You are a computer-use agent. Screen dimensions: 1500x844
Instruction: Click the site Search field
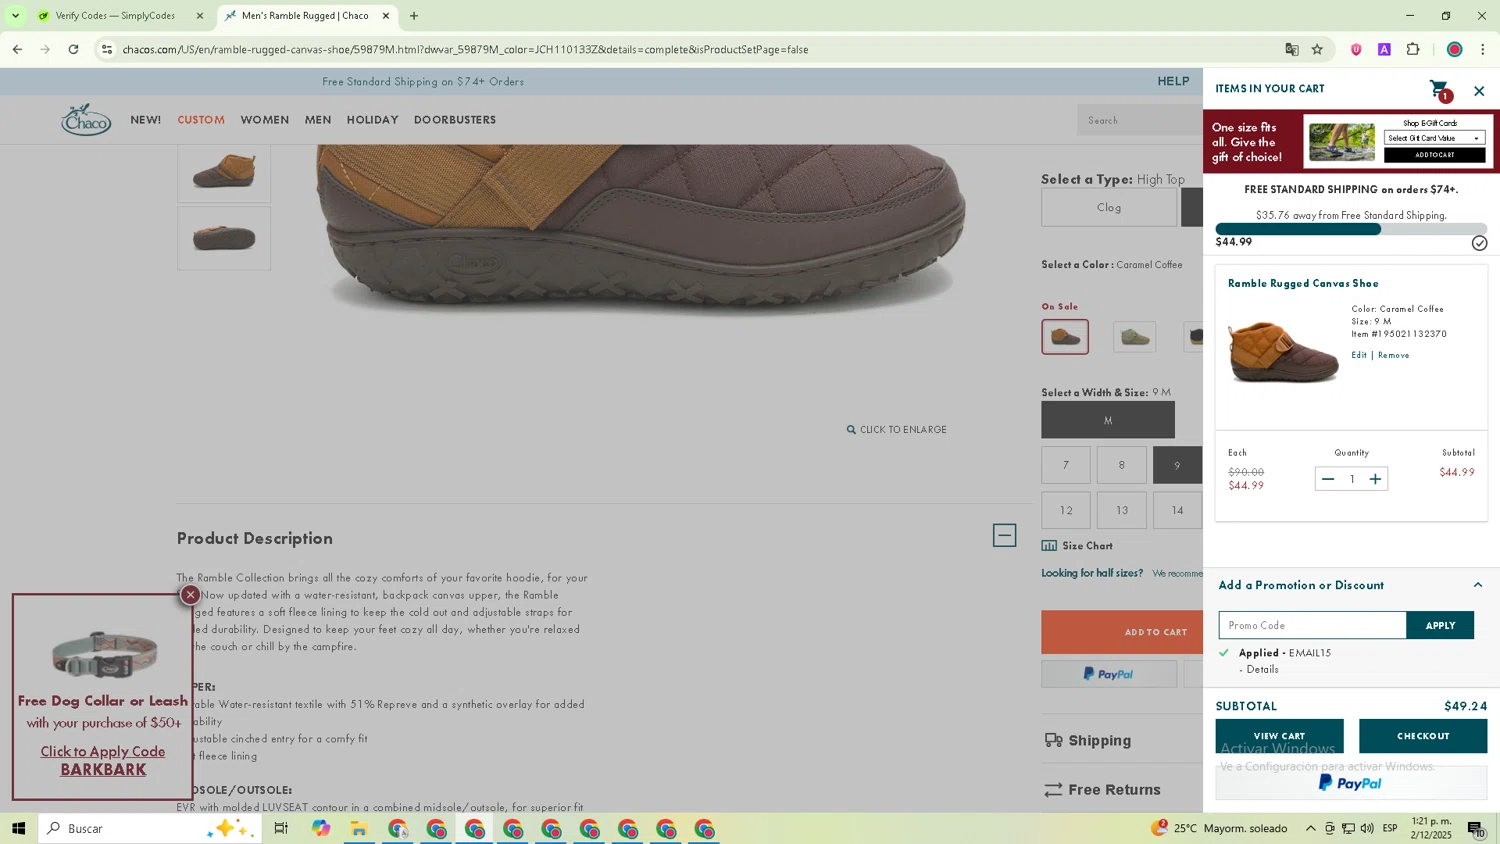pos(1140,120)
